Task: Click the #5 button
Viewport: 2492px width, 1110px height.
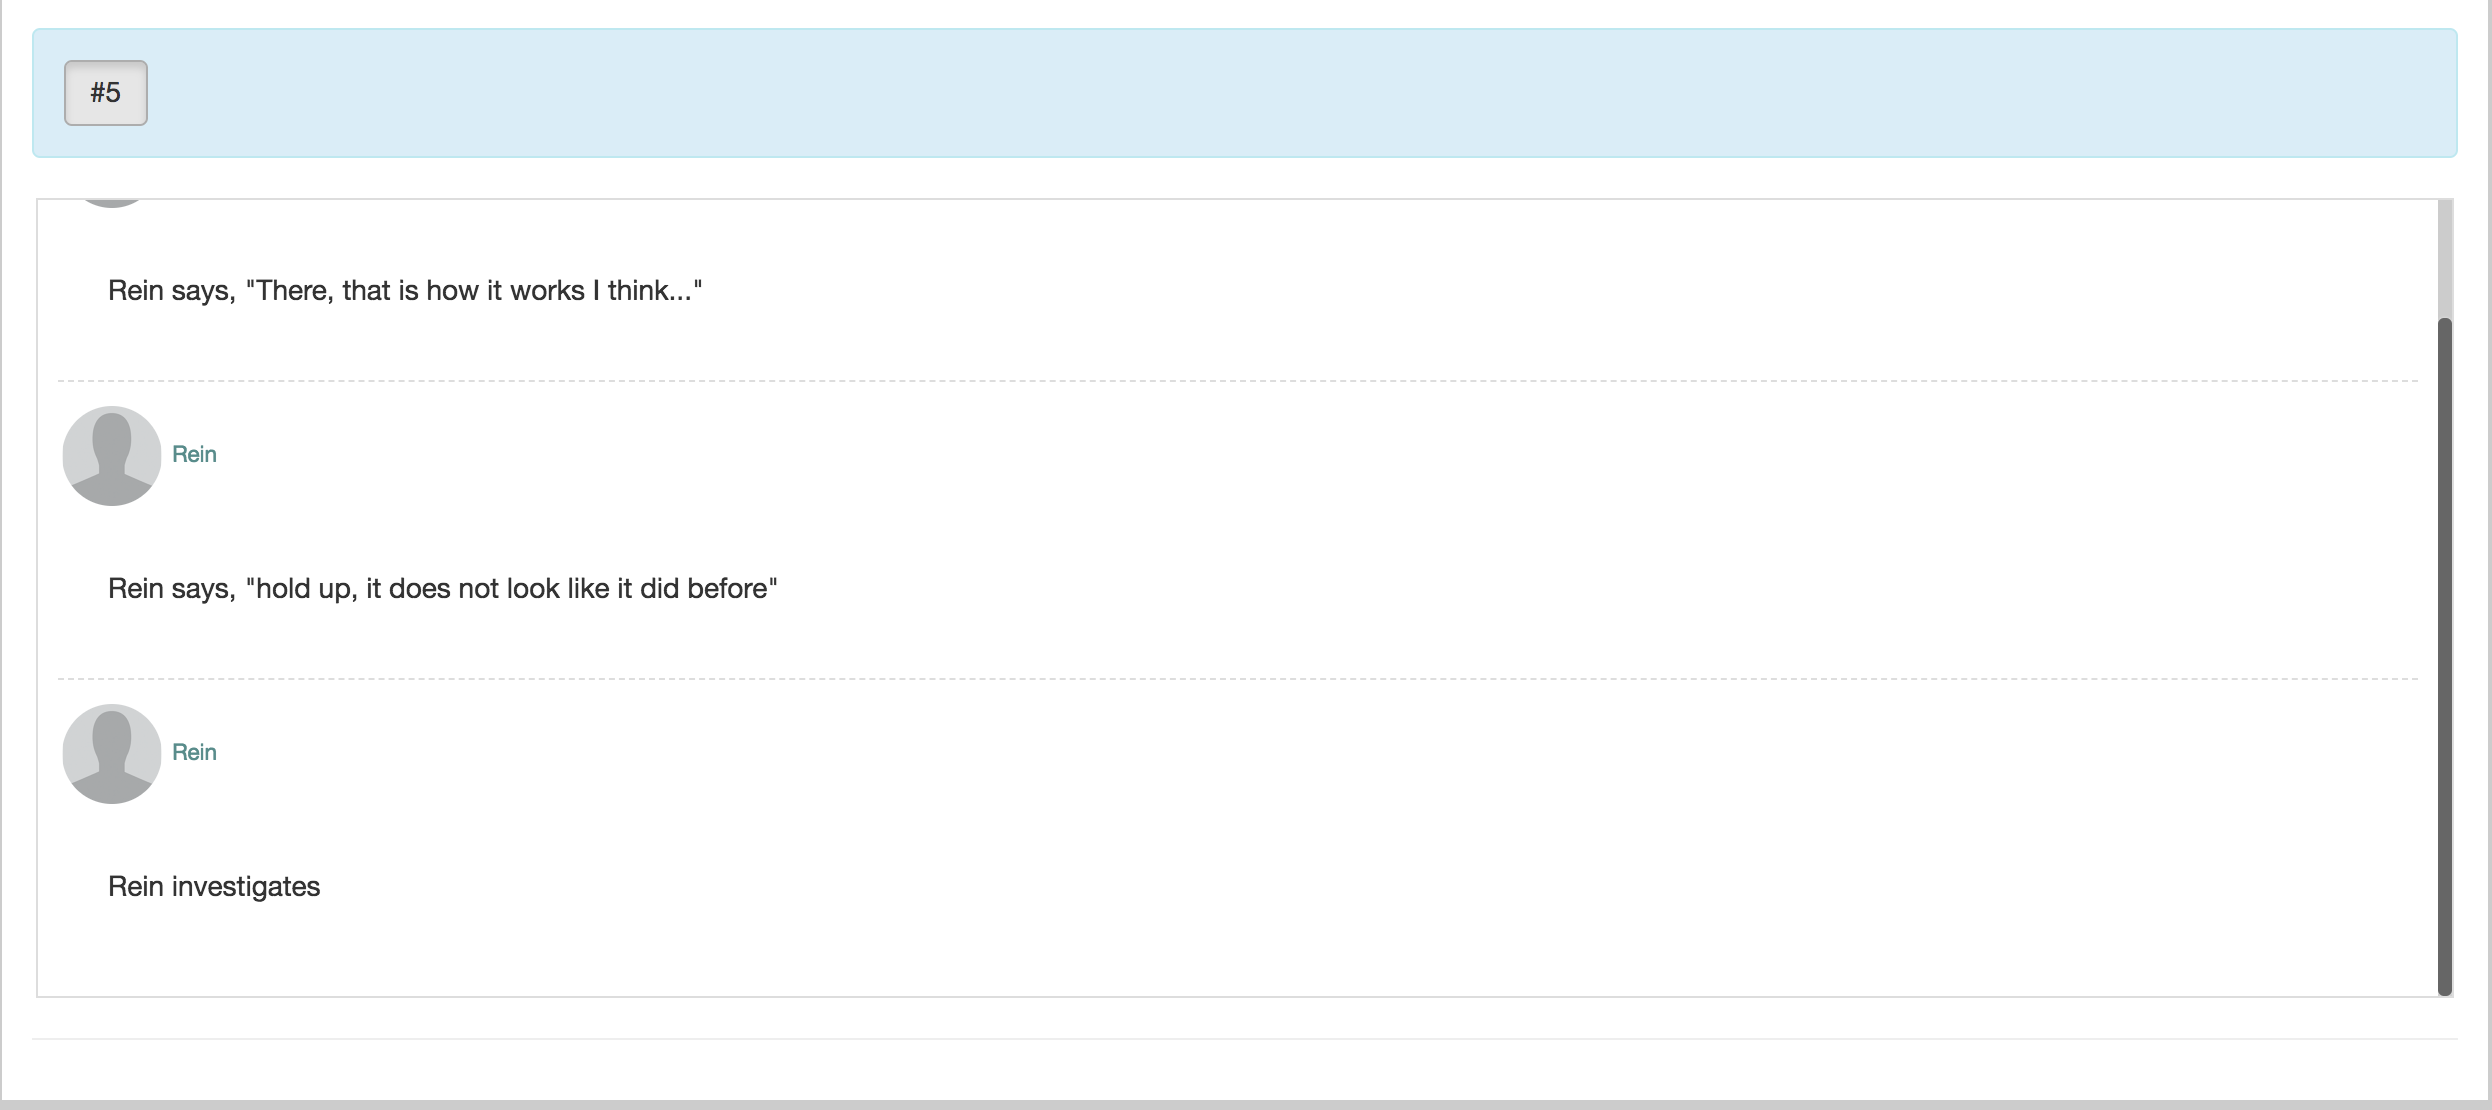Action: pyautogui.click(x=105, y=93)
